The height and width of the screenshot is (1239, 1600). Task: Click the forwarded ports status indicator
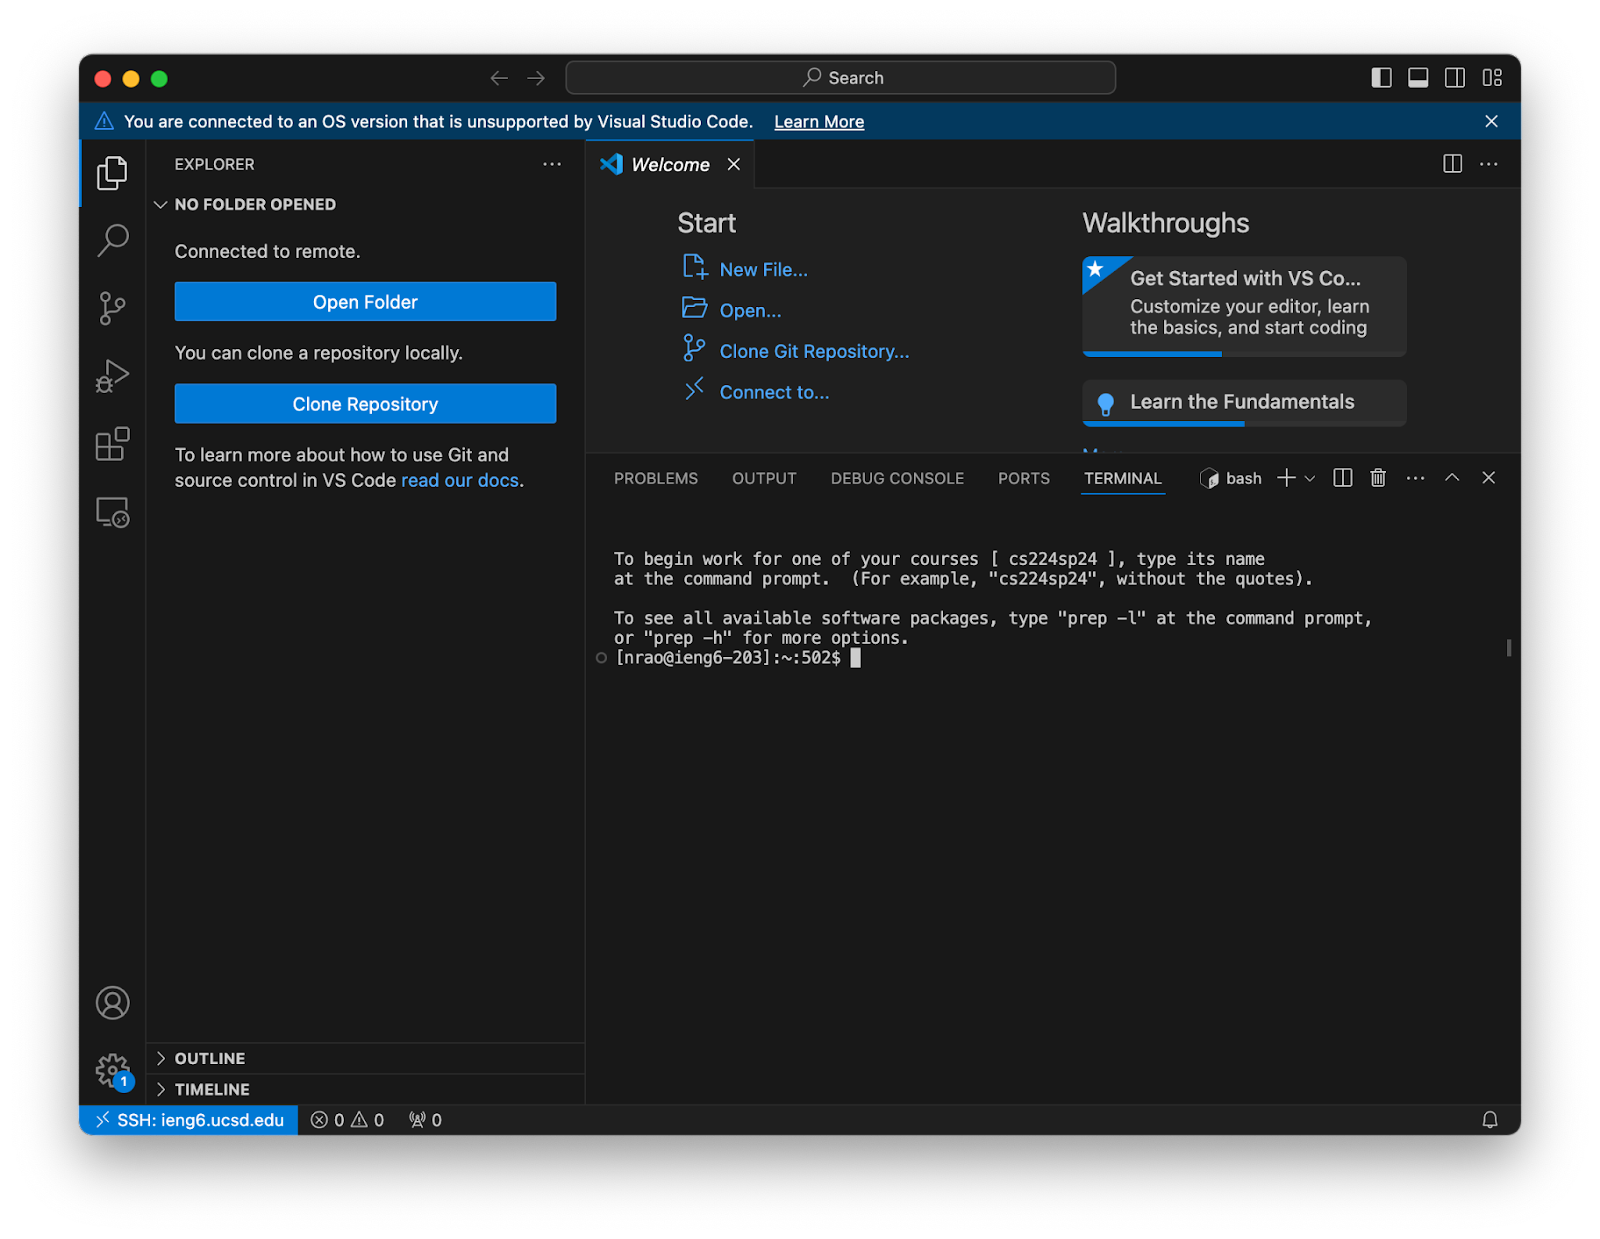[425, 1120]
